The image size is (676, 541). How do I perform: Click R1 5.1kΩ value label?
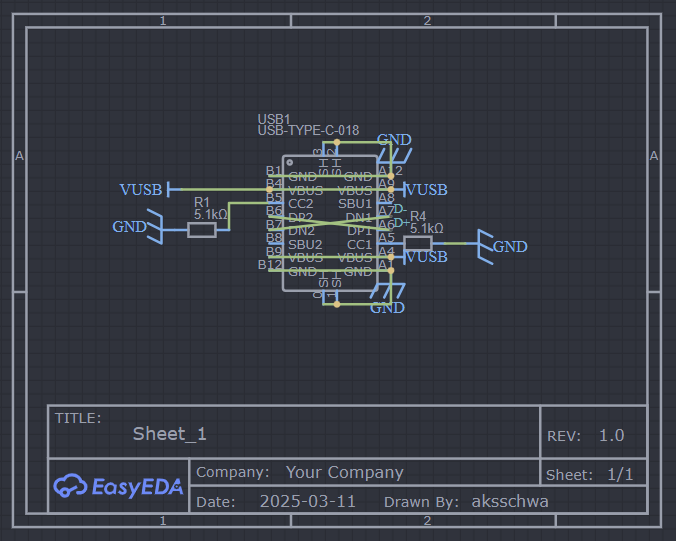[210, 215]
